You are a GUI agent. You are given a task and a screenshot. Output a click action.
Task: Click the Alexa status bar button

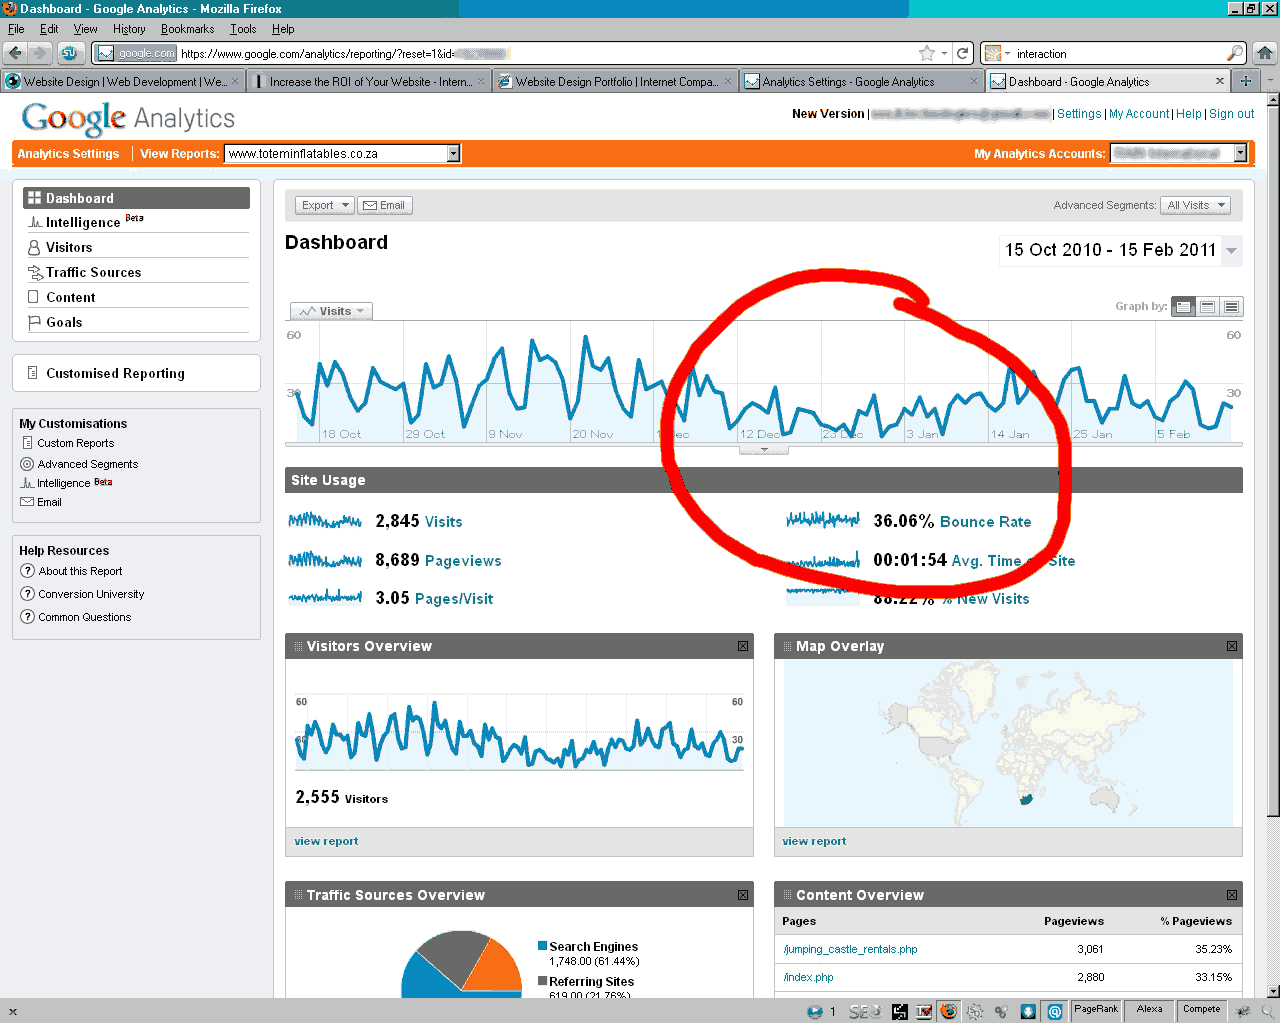pos(1150,1009)
